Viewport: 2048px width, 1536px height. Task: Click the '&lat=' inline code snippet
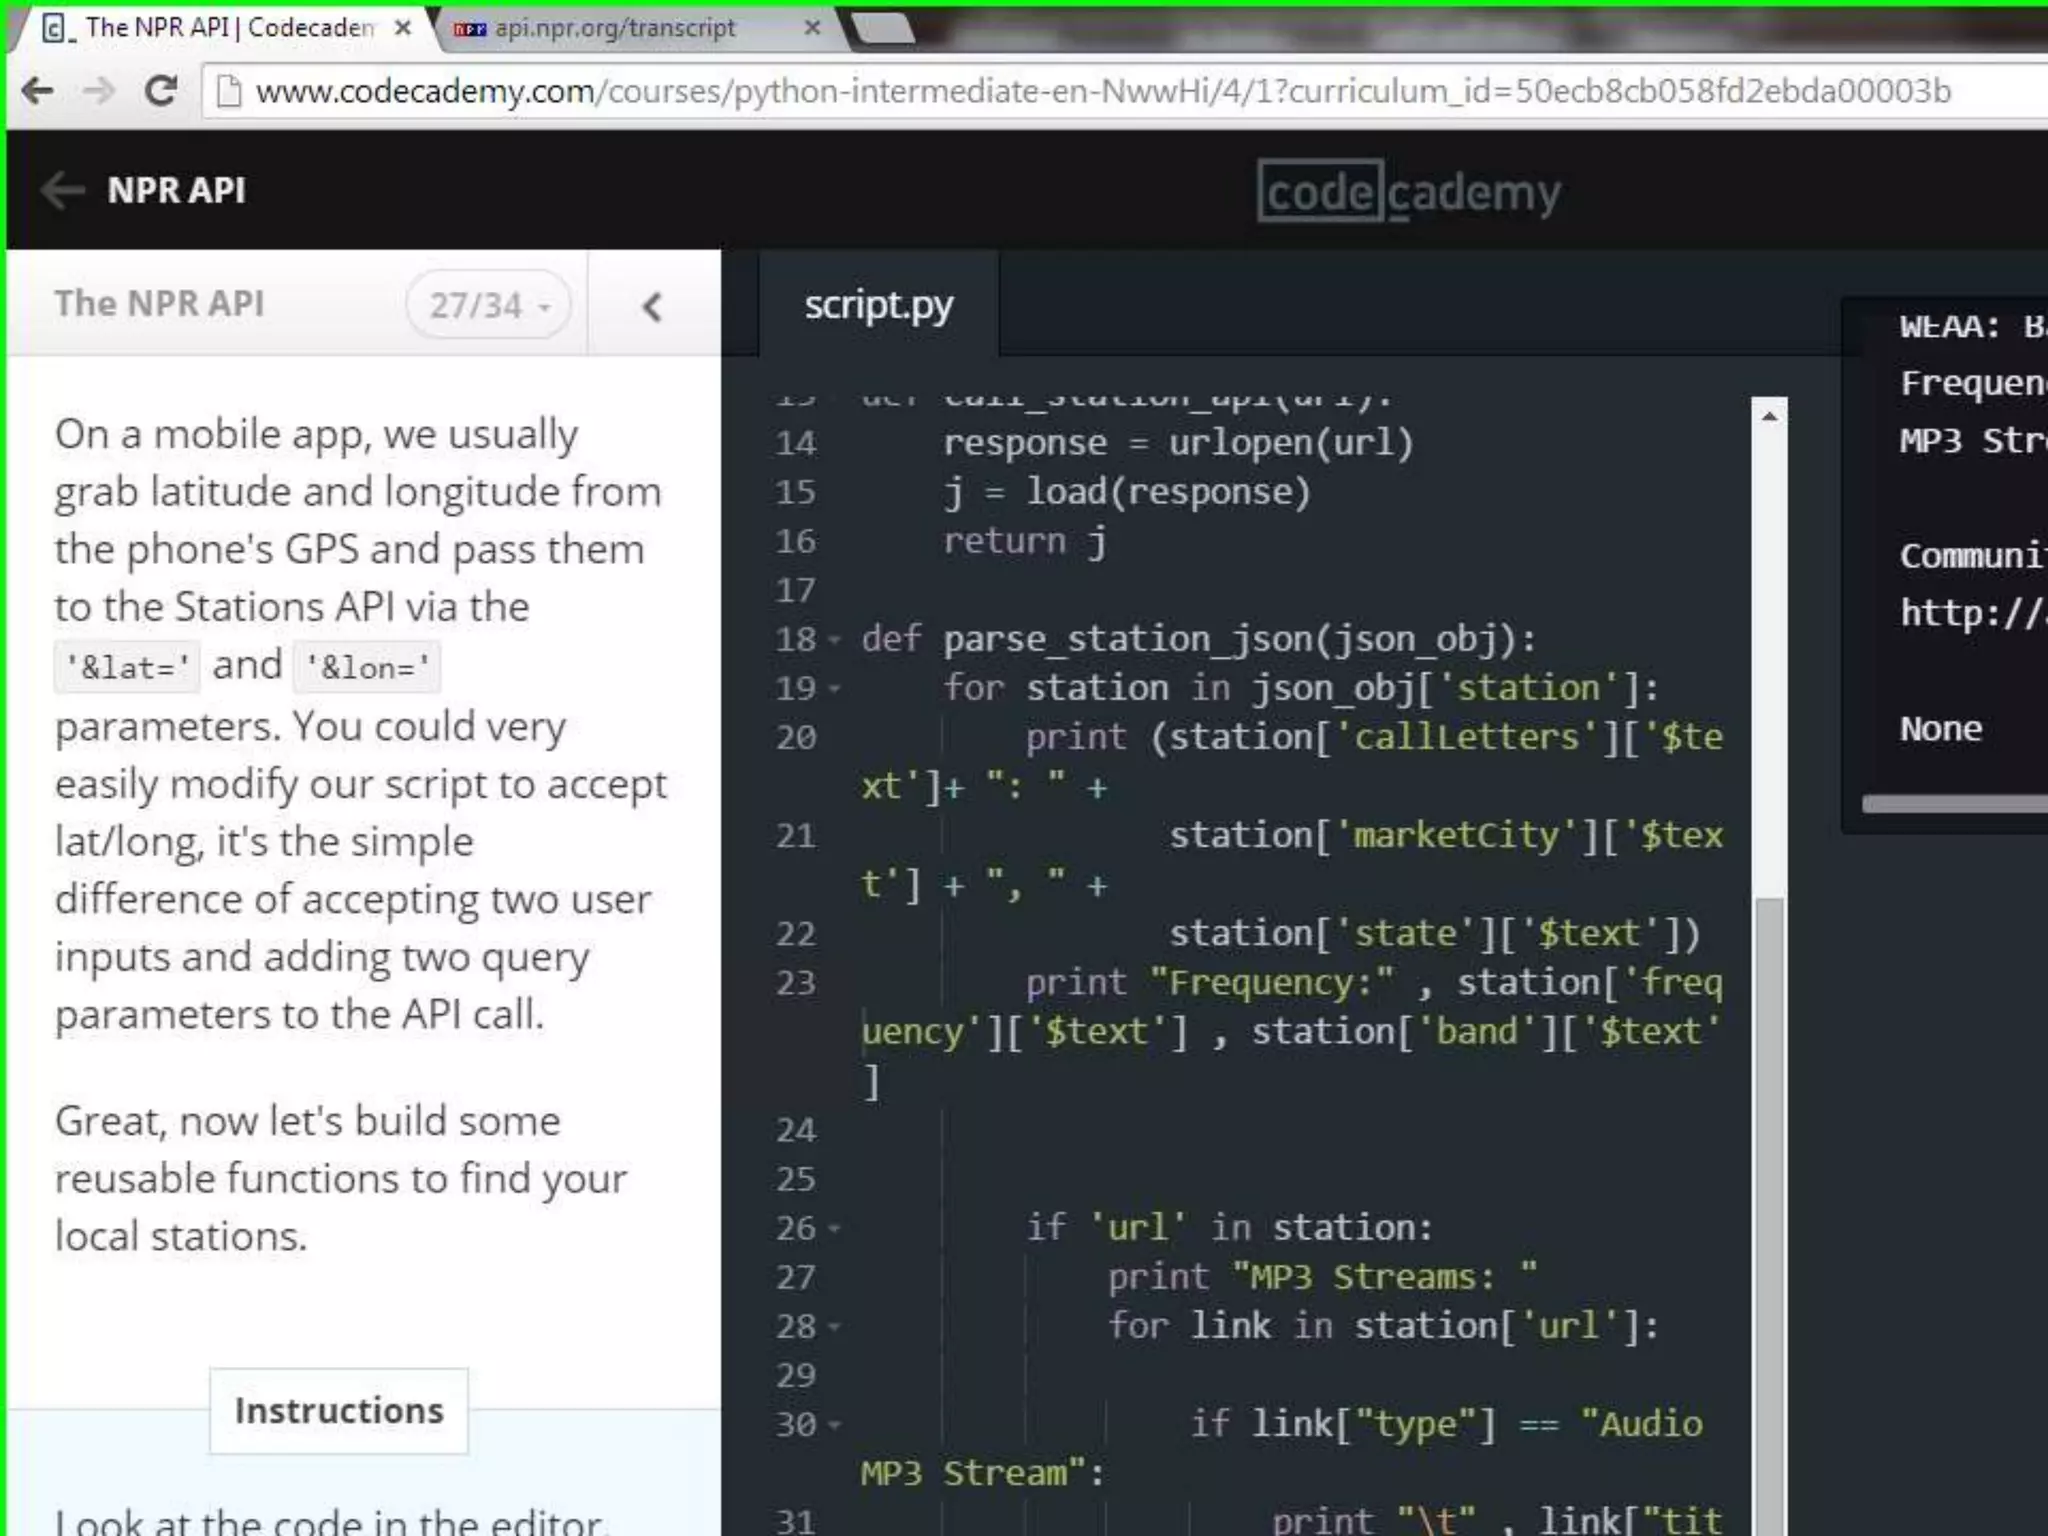(x=127, y=667)
